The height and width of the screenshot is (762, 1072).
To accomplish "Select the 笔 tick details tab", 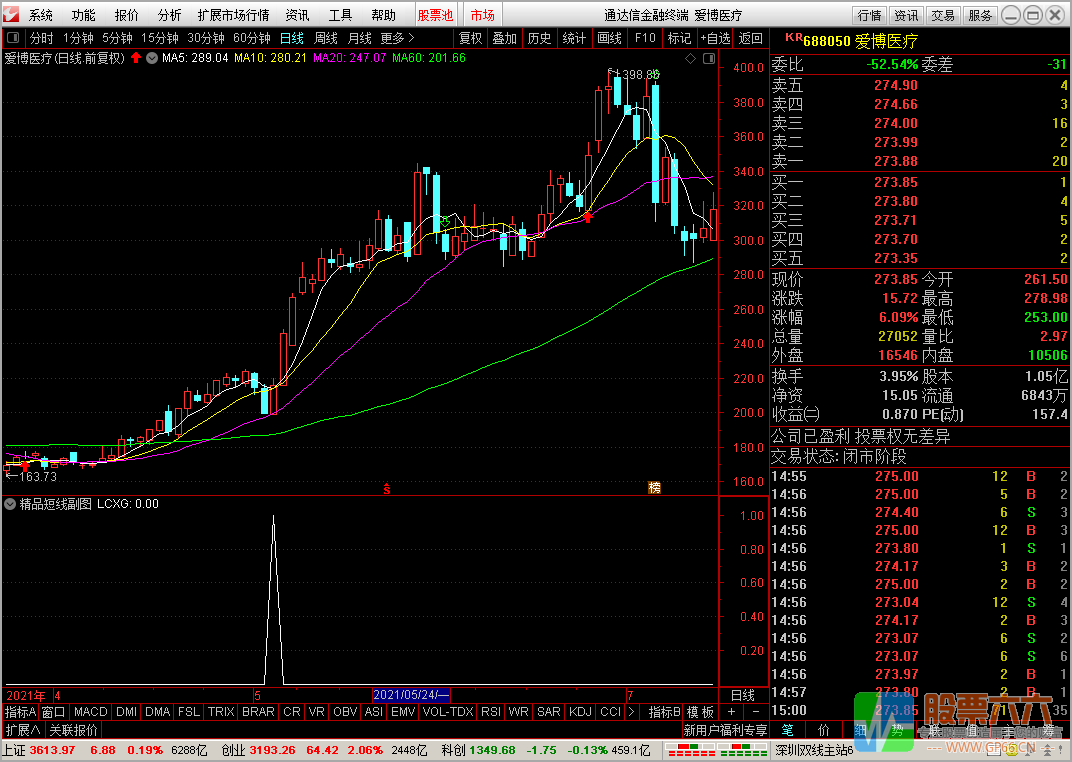I will [x=788, y=731].
